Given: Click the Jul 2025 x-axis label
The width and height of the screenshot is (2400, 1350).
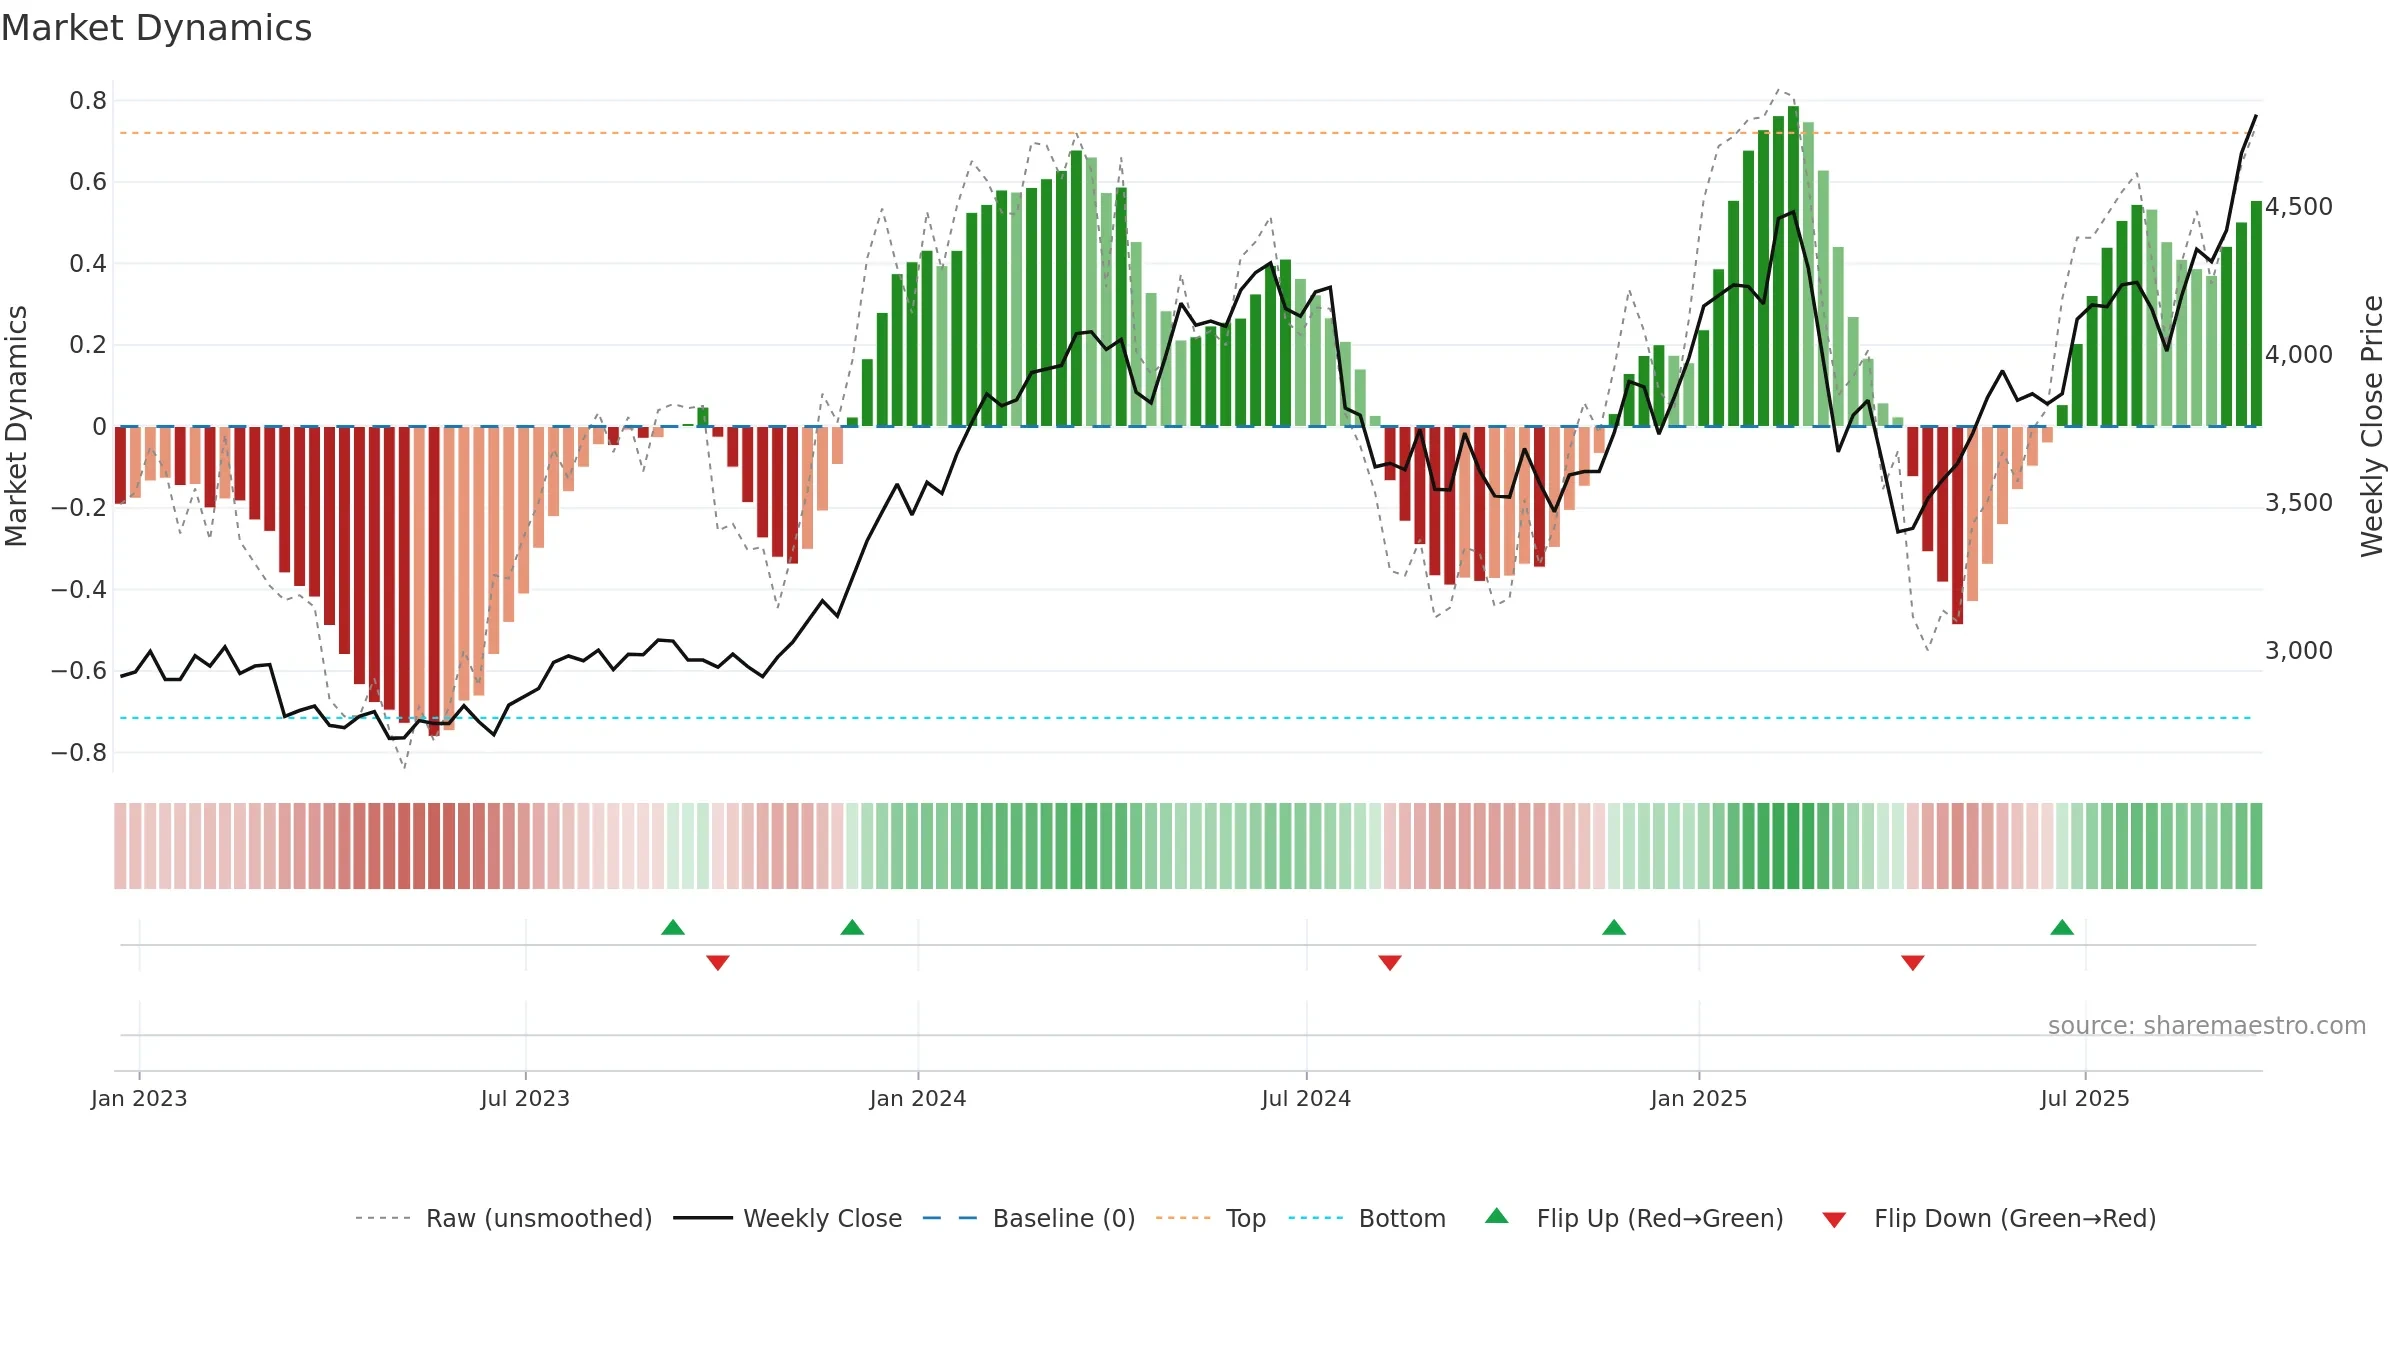Looking at the screenshot, I should tap(2085, 1098).
